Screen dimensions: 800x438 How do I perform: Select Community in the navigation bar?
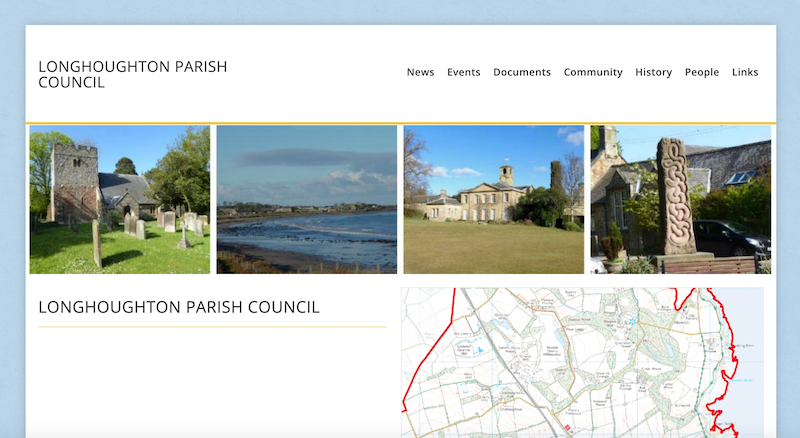click(593, 72)
